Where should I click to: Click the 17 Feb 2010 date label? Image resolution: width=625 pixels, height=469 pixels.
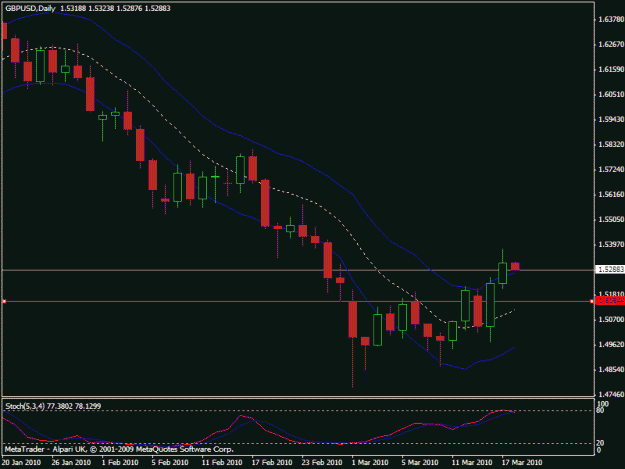coord(272,463)
